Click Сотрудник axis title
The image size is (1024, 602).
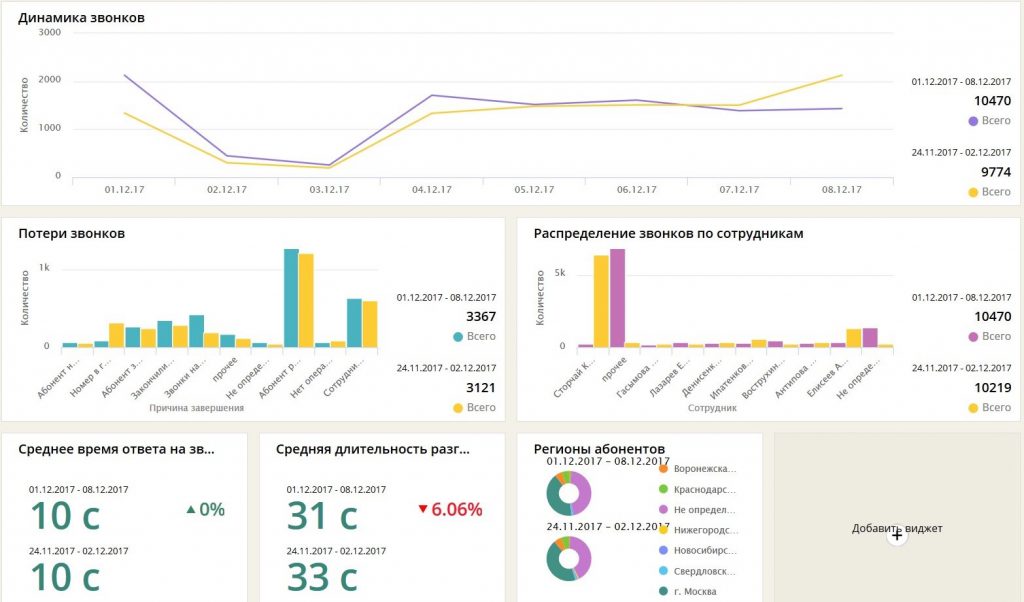pyautogui.click(x=712, y=408)
